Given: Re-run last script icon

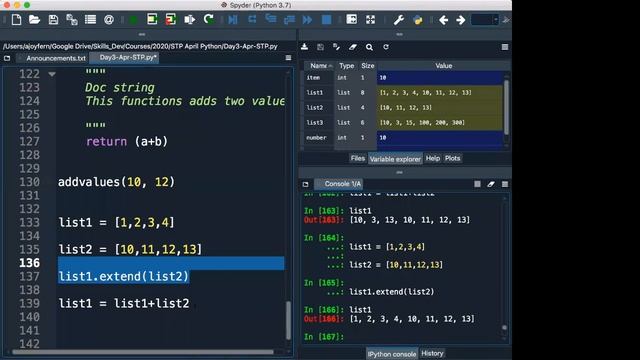Looking at the screenshot, I should coord(209,20).
